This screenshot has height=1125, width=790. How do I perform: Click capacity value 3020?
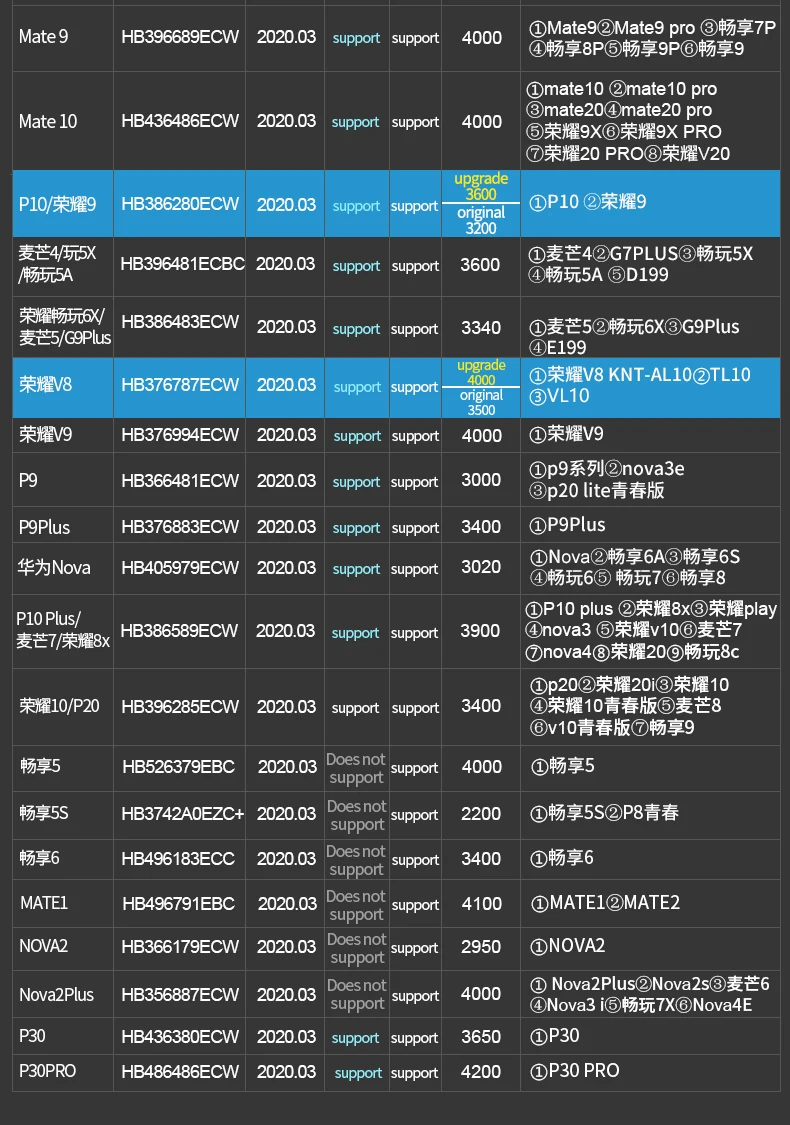481,567
